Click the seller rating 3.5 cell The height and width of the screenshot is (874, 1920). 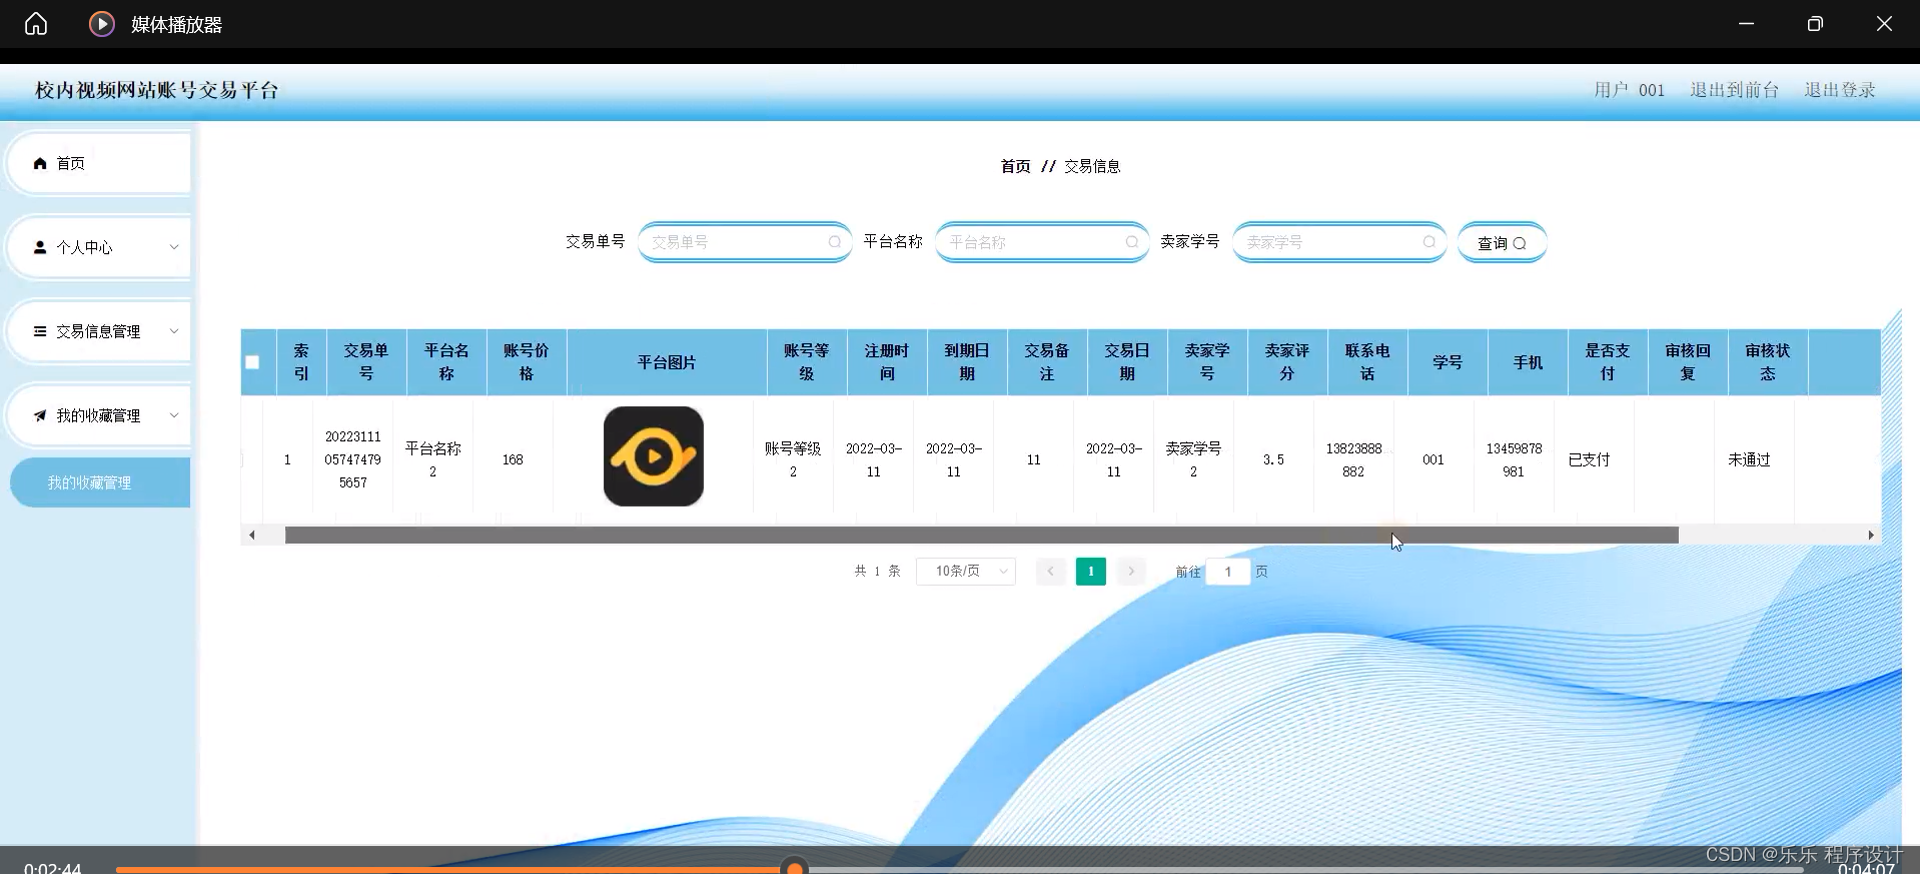pos(1273,460)
